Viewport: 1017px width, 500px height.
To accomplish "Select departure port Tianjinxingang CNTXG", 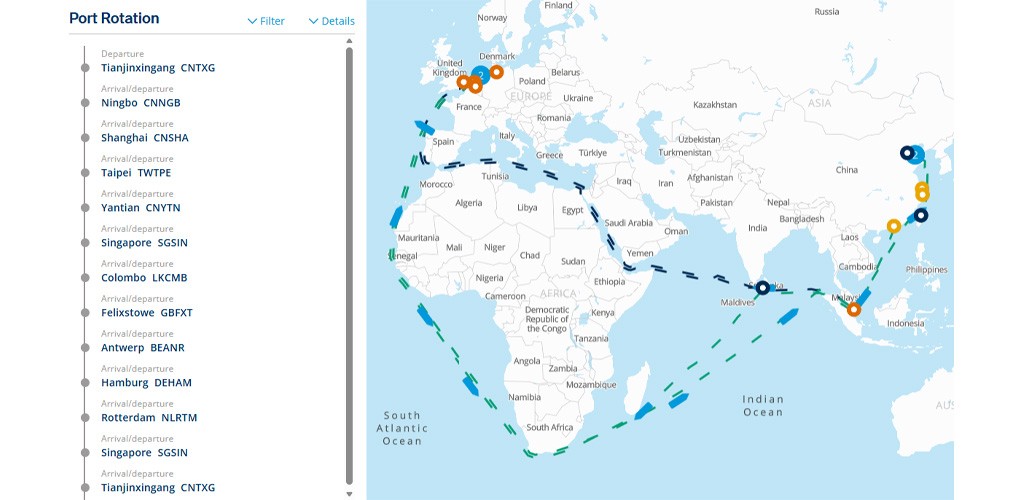I will [x=158, y=67].
